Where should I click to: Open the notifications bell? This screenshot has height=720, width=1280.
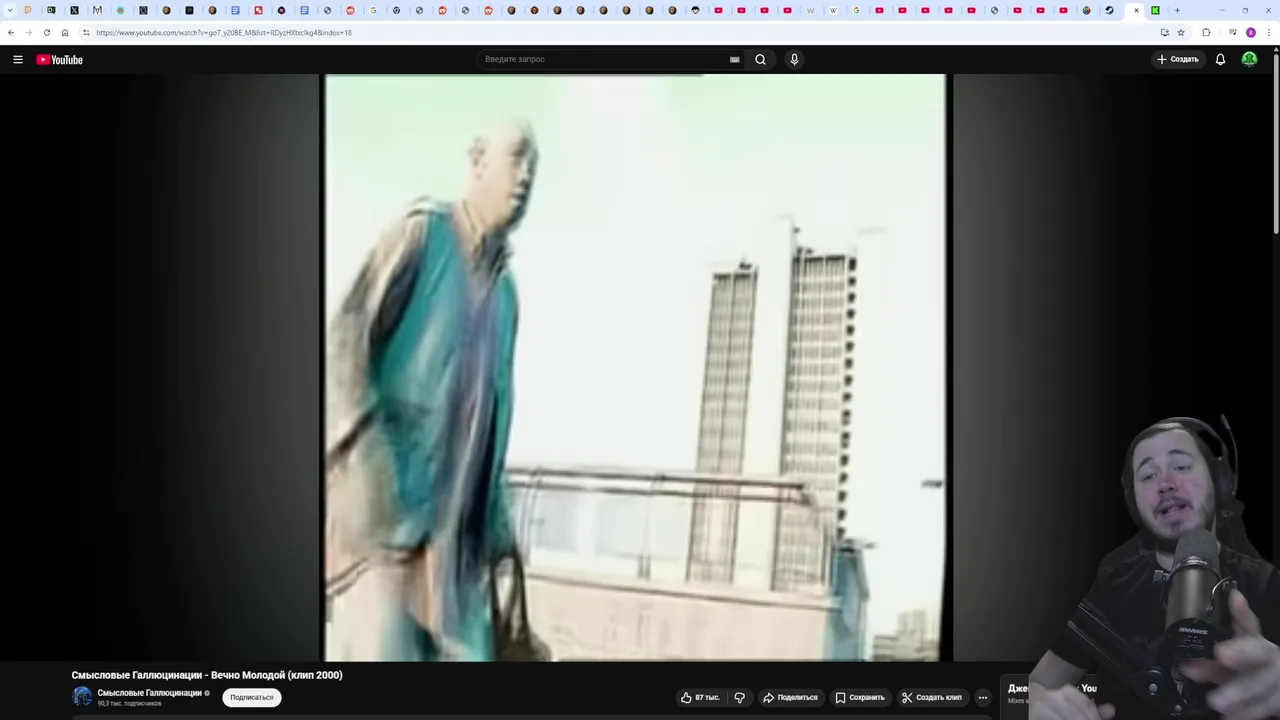click(x=1220, y=59)
